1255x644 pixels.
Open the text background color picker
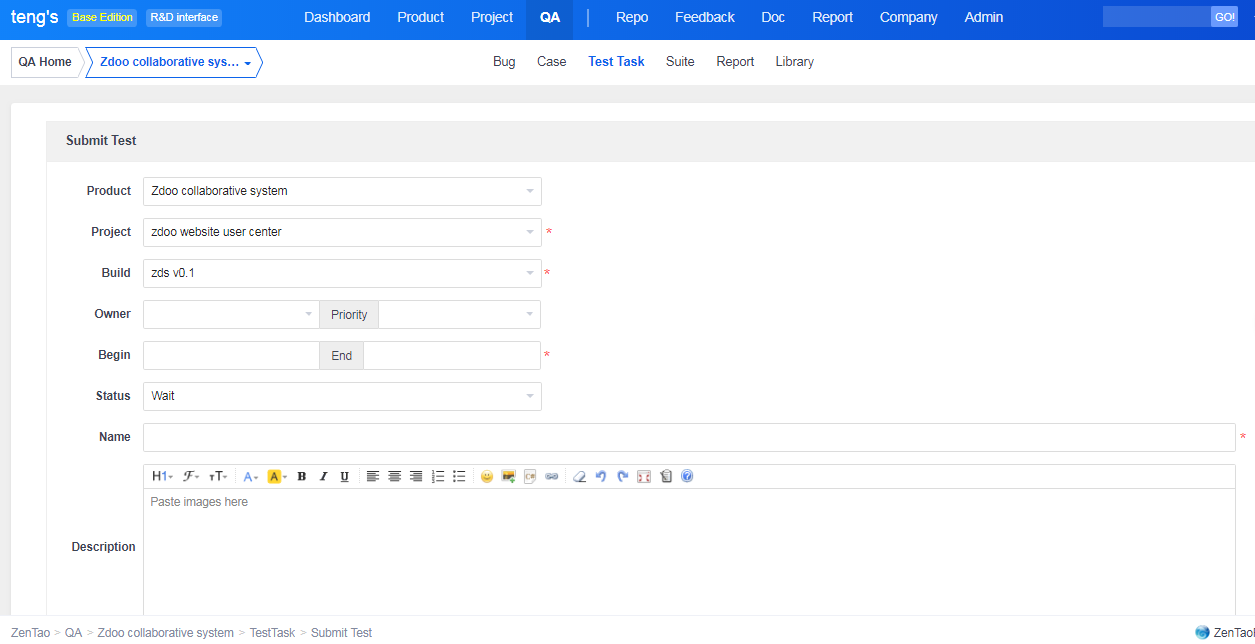277,477
